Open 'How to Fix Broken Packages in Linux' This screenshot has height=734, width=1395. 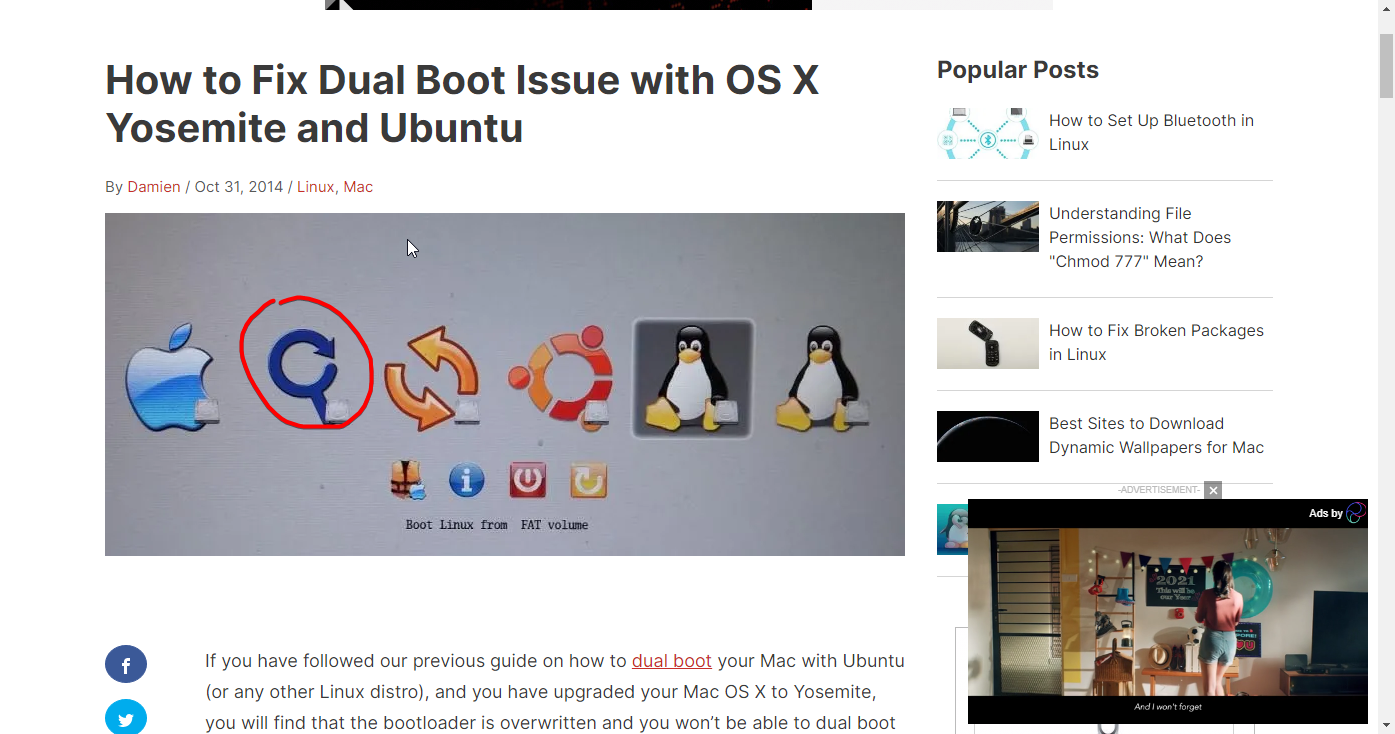tap(1156, 342)
